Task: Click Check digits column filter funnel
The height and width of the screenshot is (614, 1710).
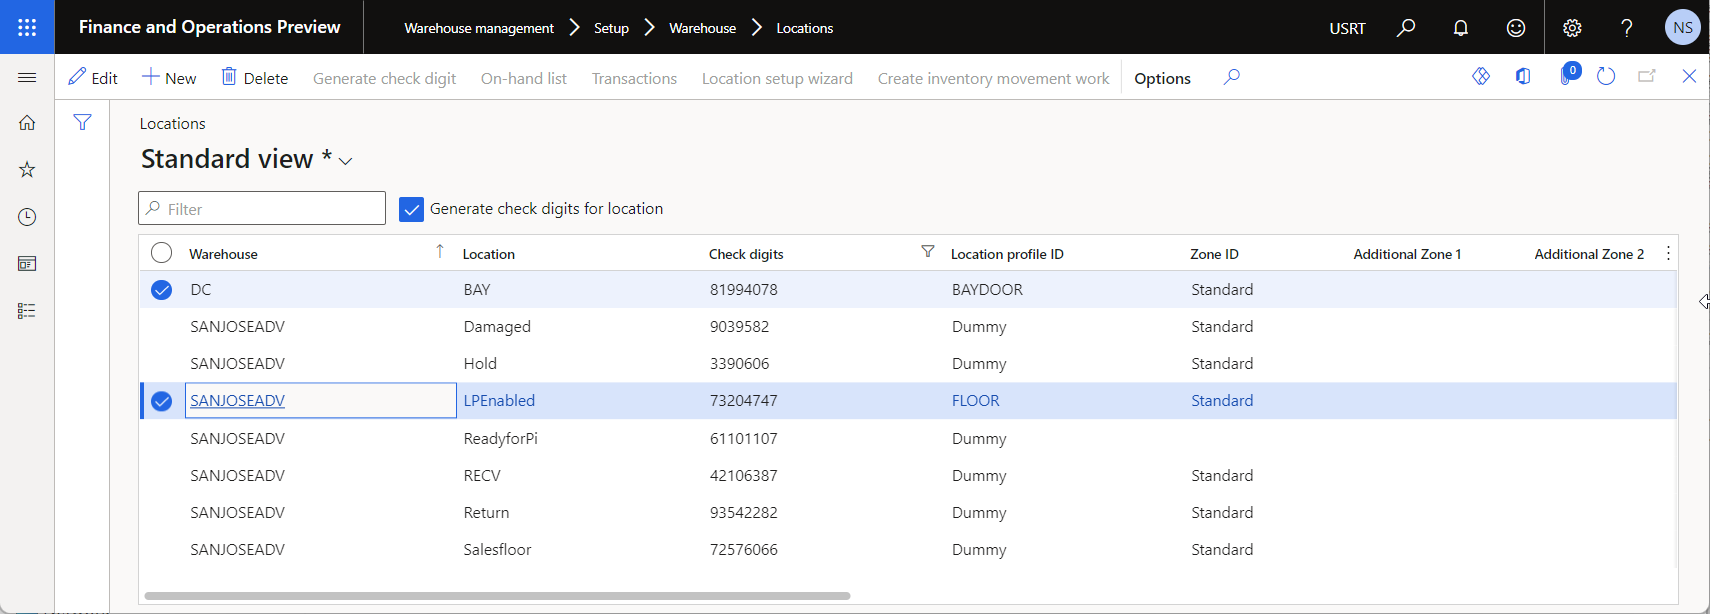Action: pos(928,252)
